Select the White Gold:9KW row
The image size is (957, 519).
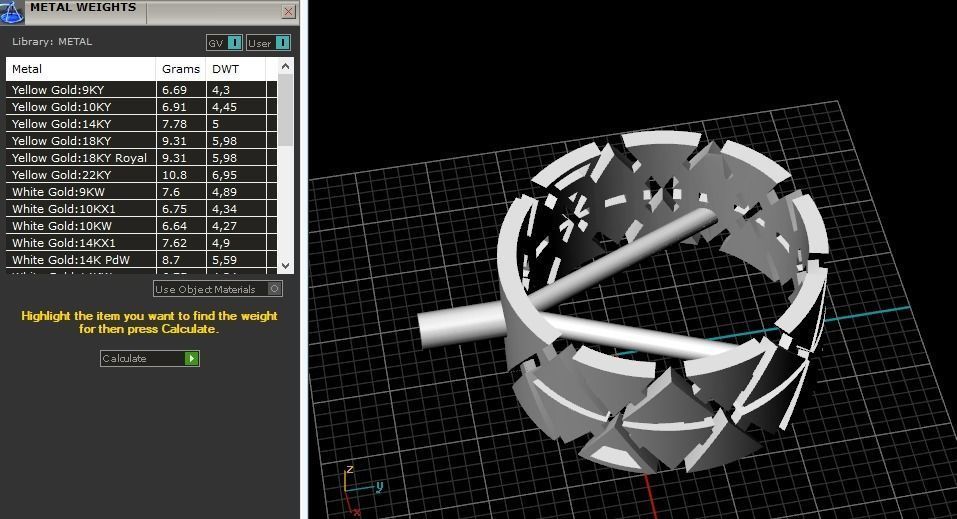click(142, 192)
